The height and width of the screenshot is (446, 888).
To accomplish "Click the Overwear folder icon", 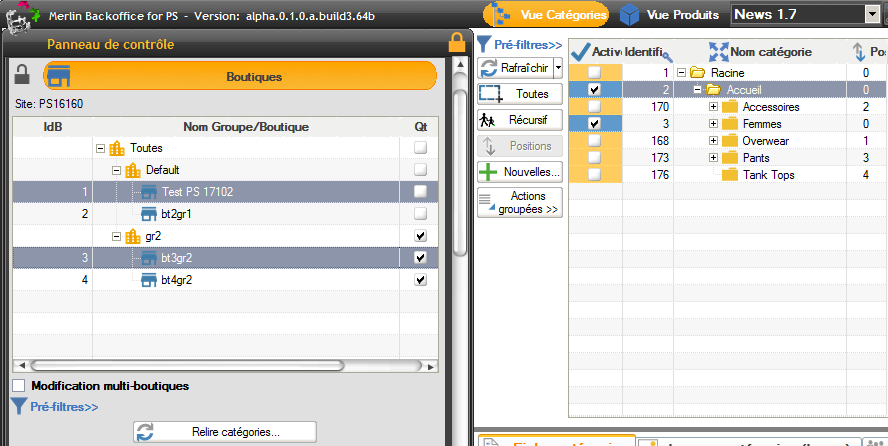I will click(730, 141).
